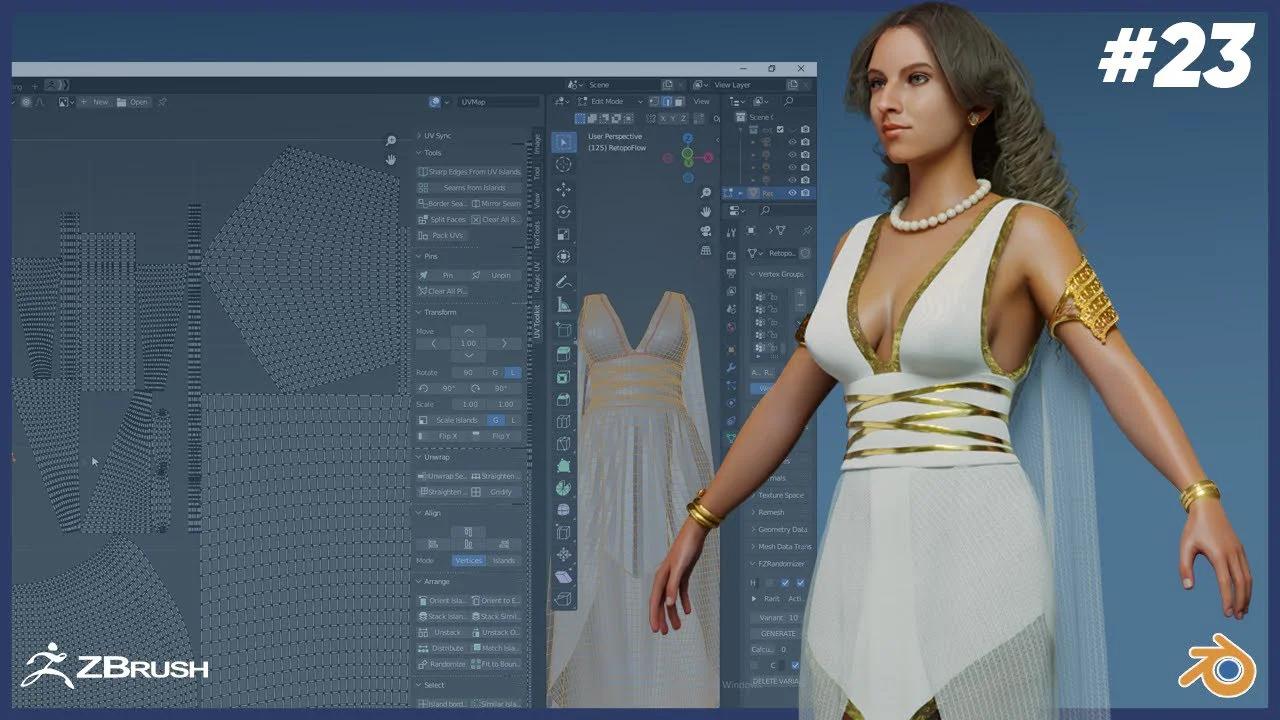
Task: Toggle camera render icon on the selected object
Action: 805,192
